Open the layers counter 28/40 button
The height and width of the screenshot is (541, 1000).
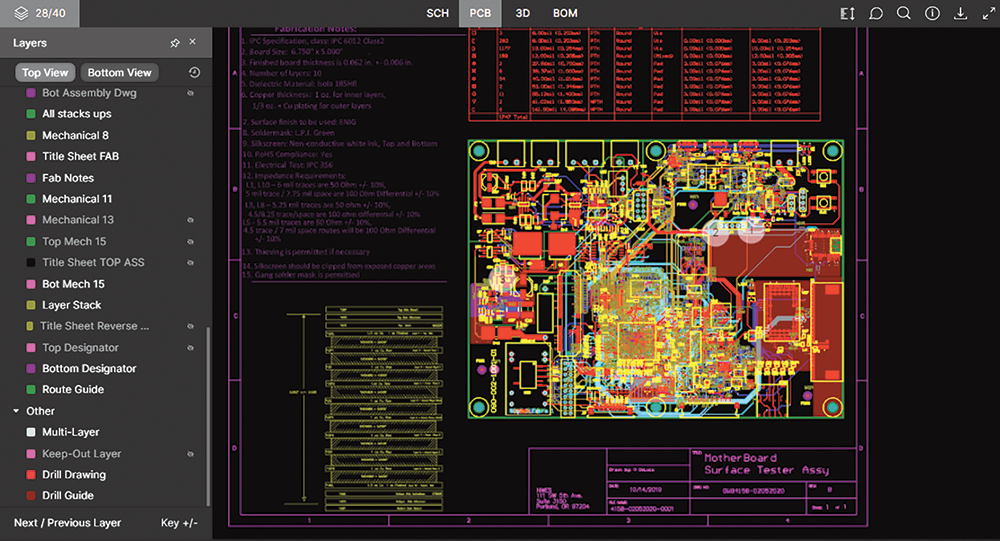[40, 13]
